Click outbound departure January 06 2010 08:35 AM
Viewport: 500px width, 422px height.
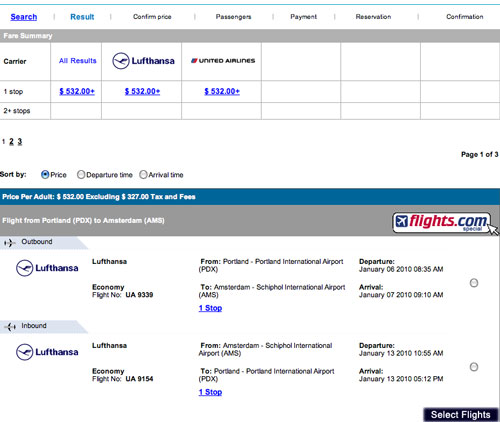tap(401, 269)
